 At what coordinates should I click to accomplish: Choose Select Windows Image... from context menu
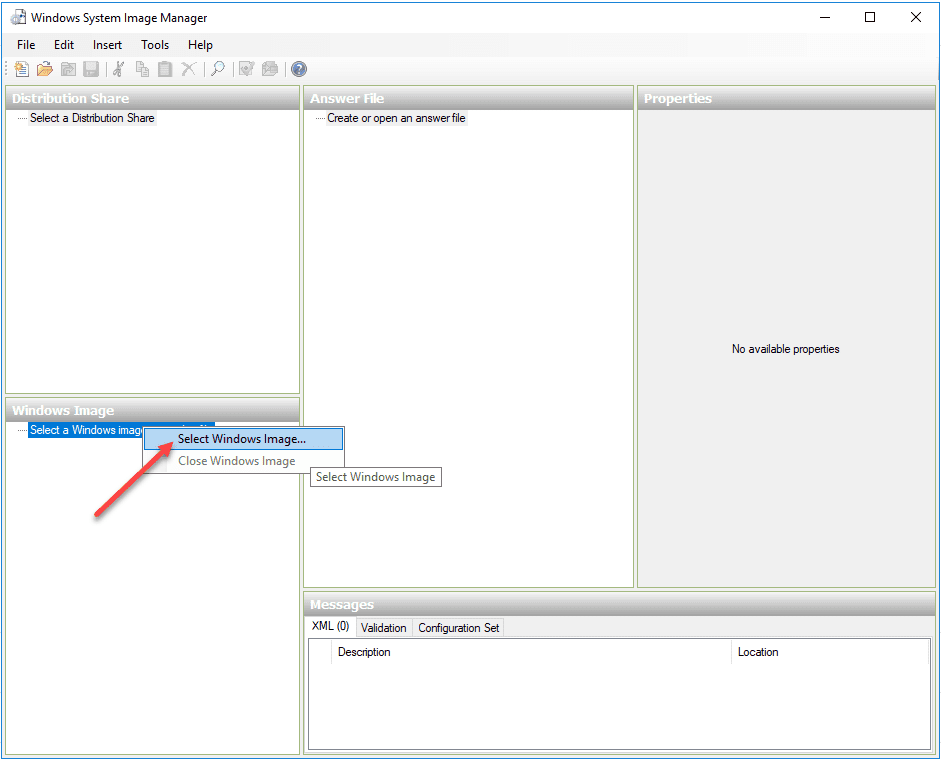243,439
